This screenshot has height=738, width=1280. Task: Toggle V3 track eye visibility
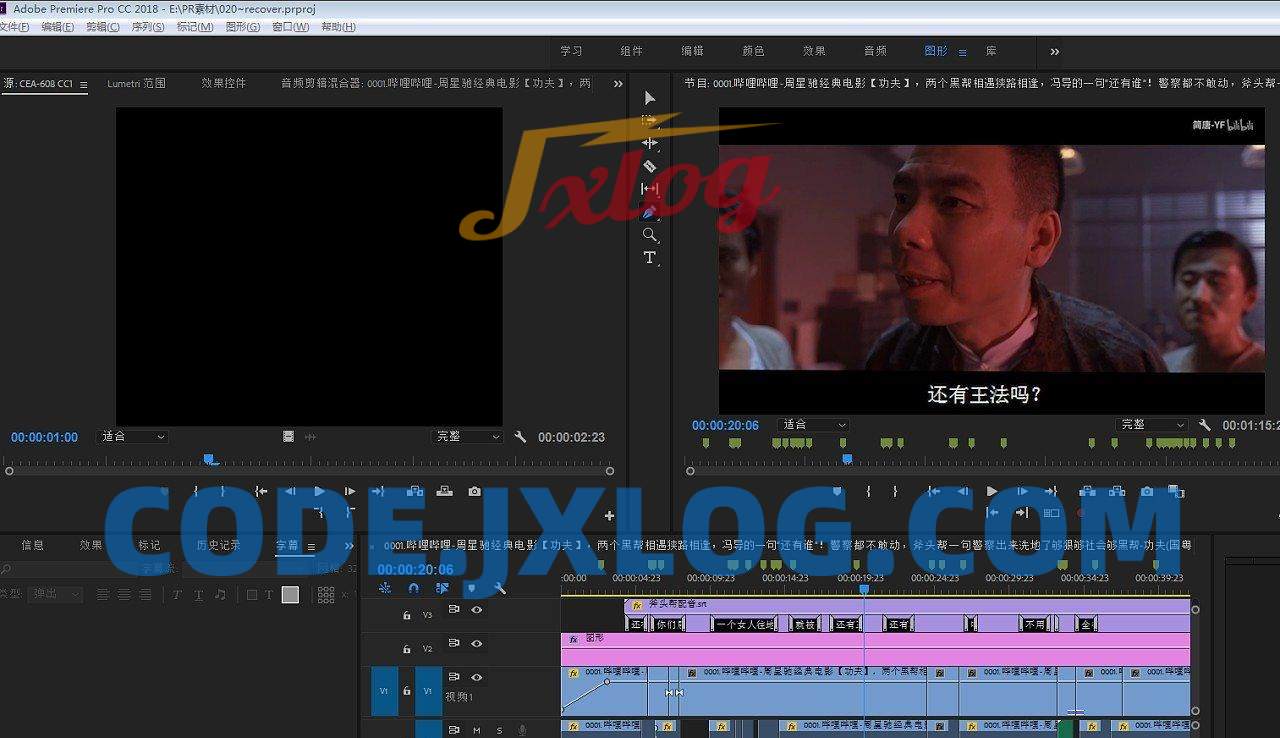click(x=477, y=610)
